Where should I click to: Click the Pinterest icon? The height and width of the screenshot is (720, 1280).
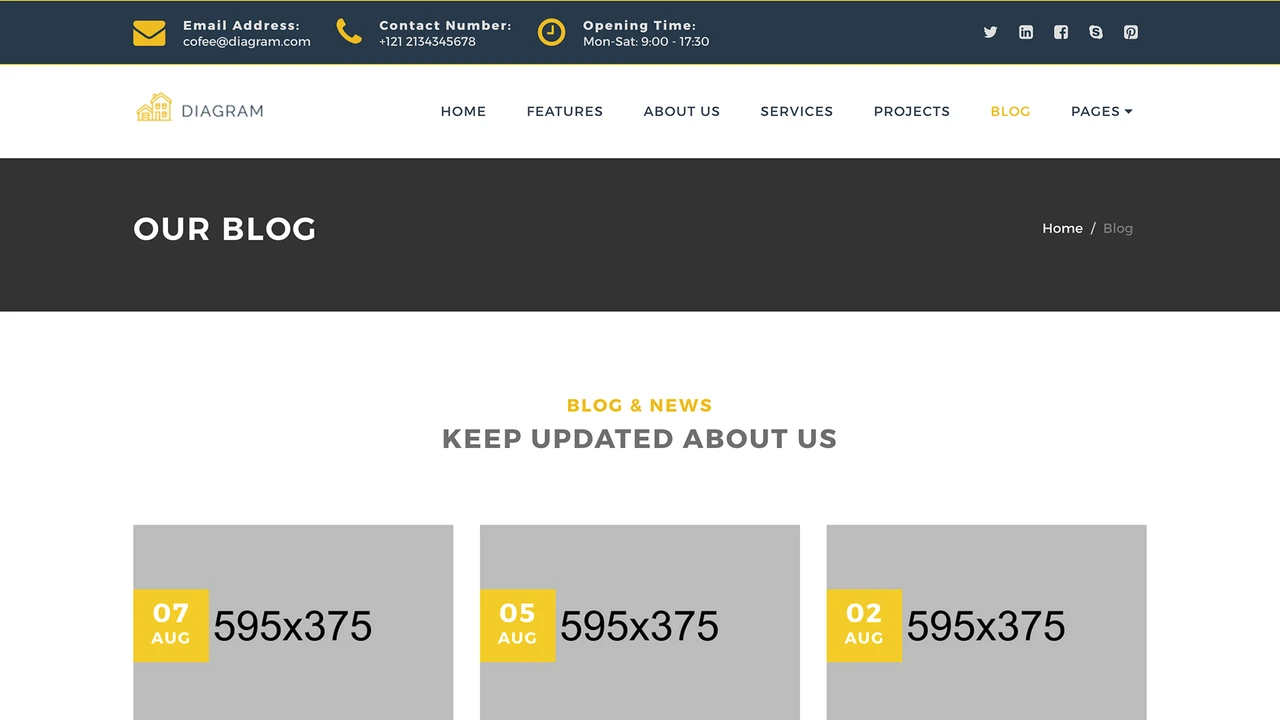coord(1131,32)
